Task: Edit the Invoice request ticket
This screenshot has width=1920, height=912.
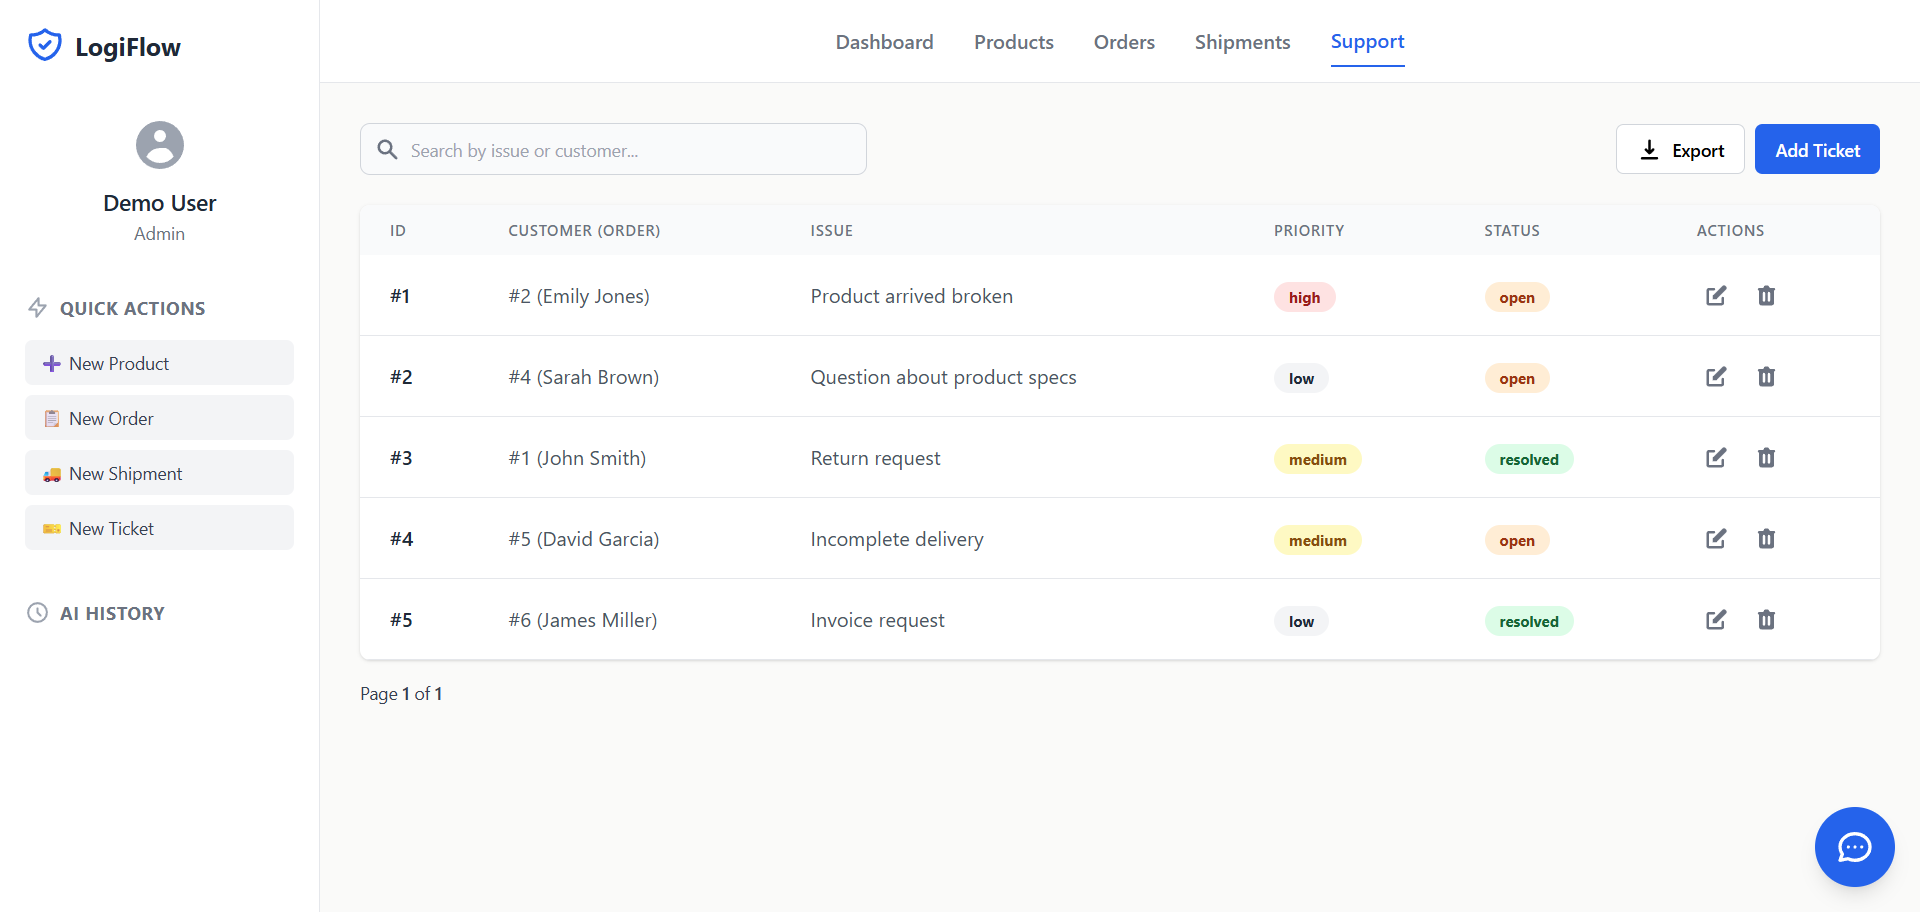Action: (1715, 620)
